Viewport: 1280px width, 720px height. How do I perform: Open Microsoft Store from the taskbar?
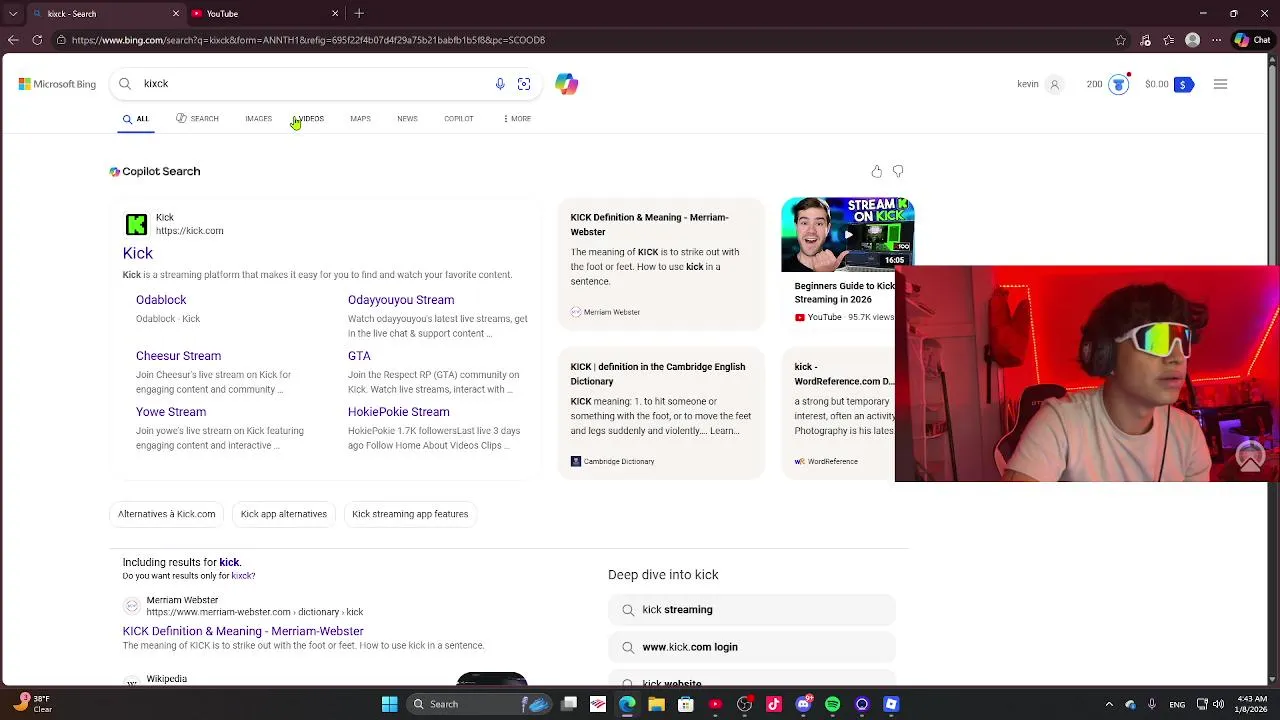(686, 704)
